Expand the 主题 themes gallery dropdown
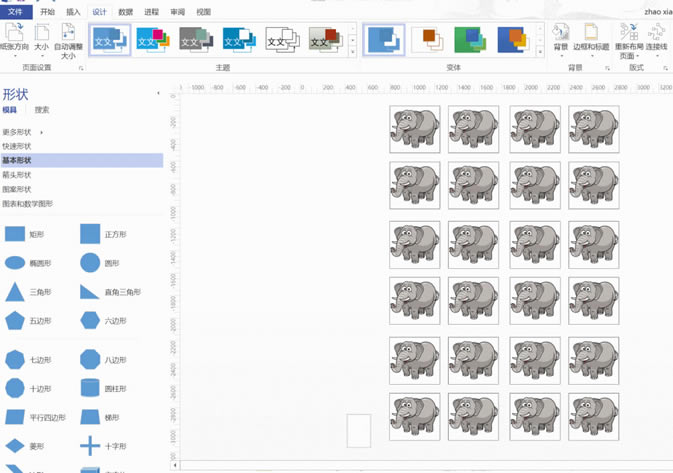The height and width of the screenshot is (473, 673). coord(352,52)
